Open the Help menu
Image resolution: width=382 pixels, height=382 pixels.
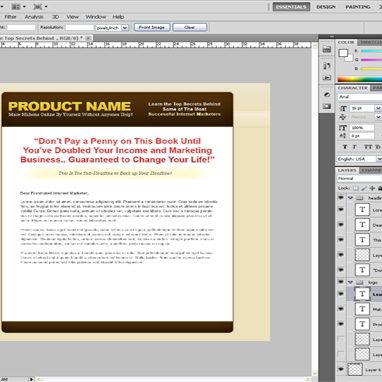click(118, 17)
